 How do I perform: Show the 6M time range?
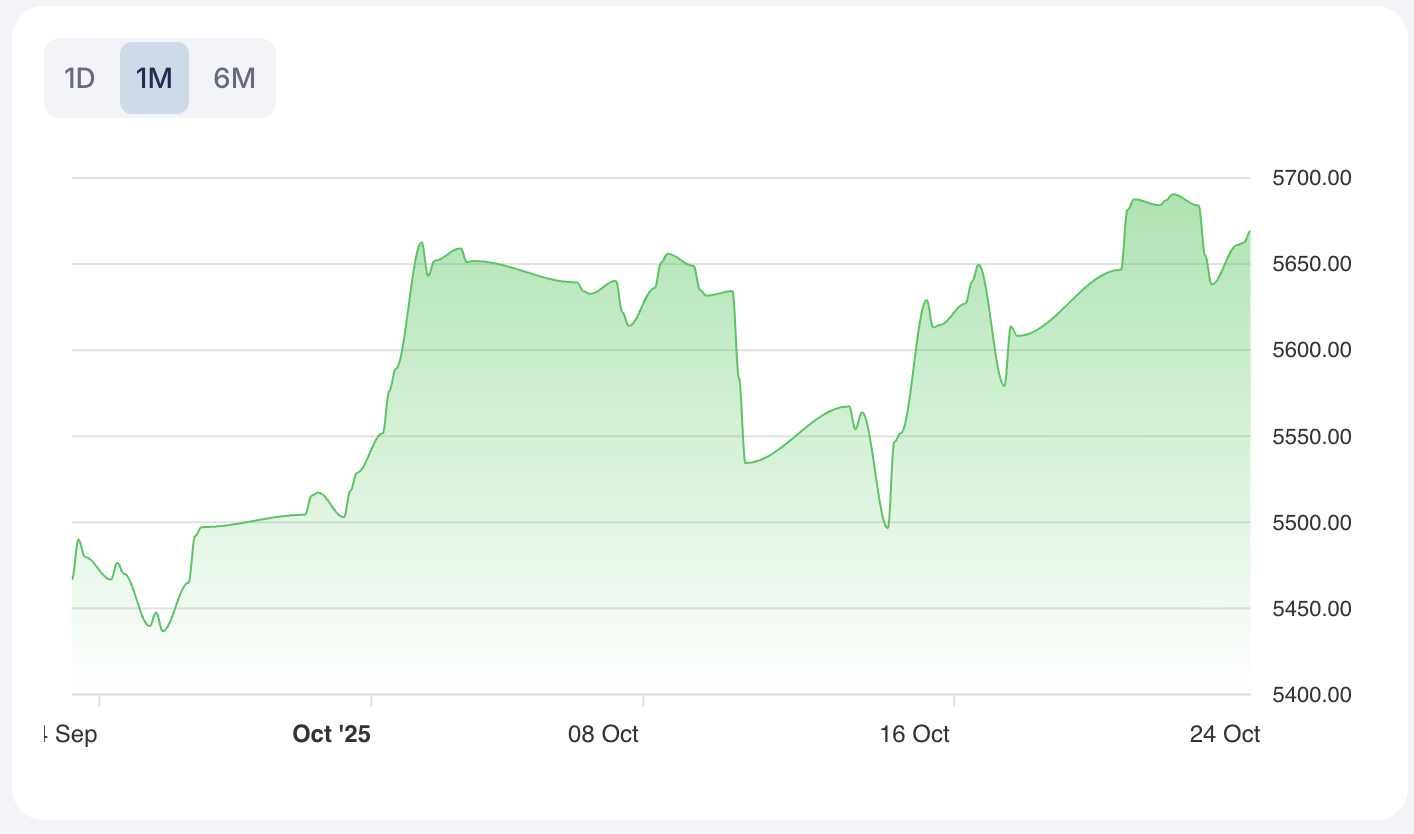click(x=235, y=78)
